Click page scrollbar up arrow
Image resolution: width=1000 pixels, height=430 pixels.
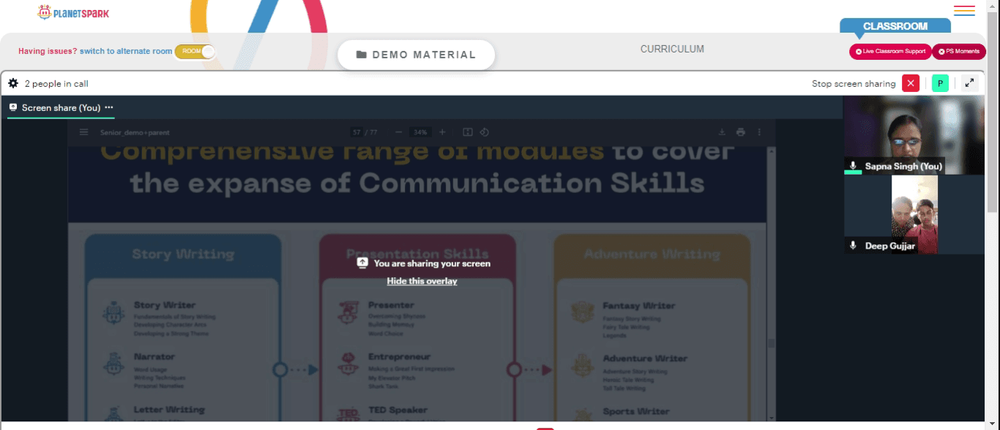tap(993, 4)
